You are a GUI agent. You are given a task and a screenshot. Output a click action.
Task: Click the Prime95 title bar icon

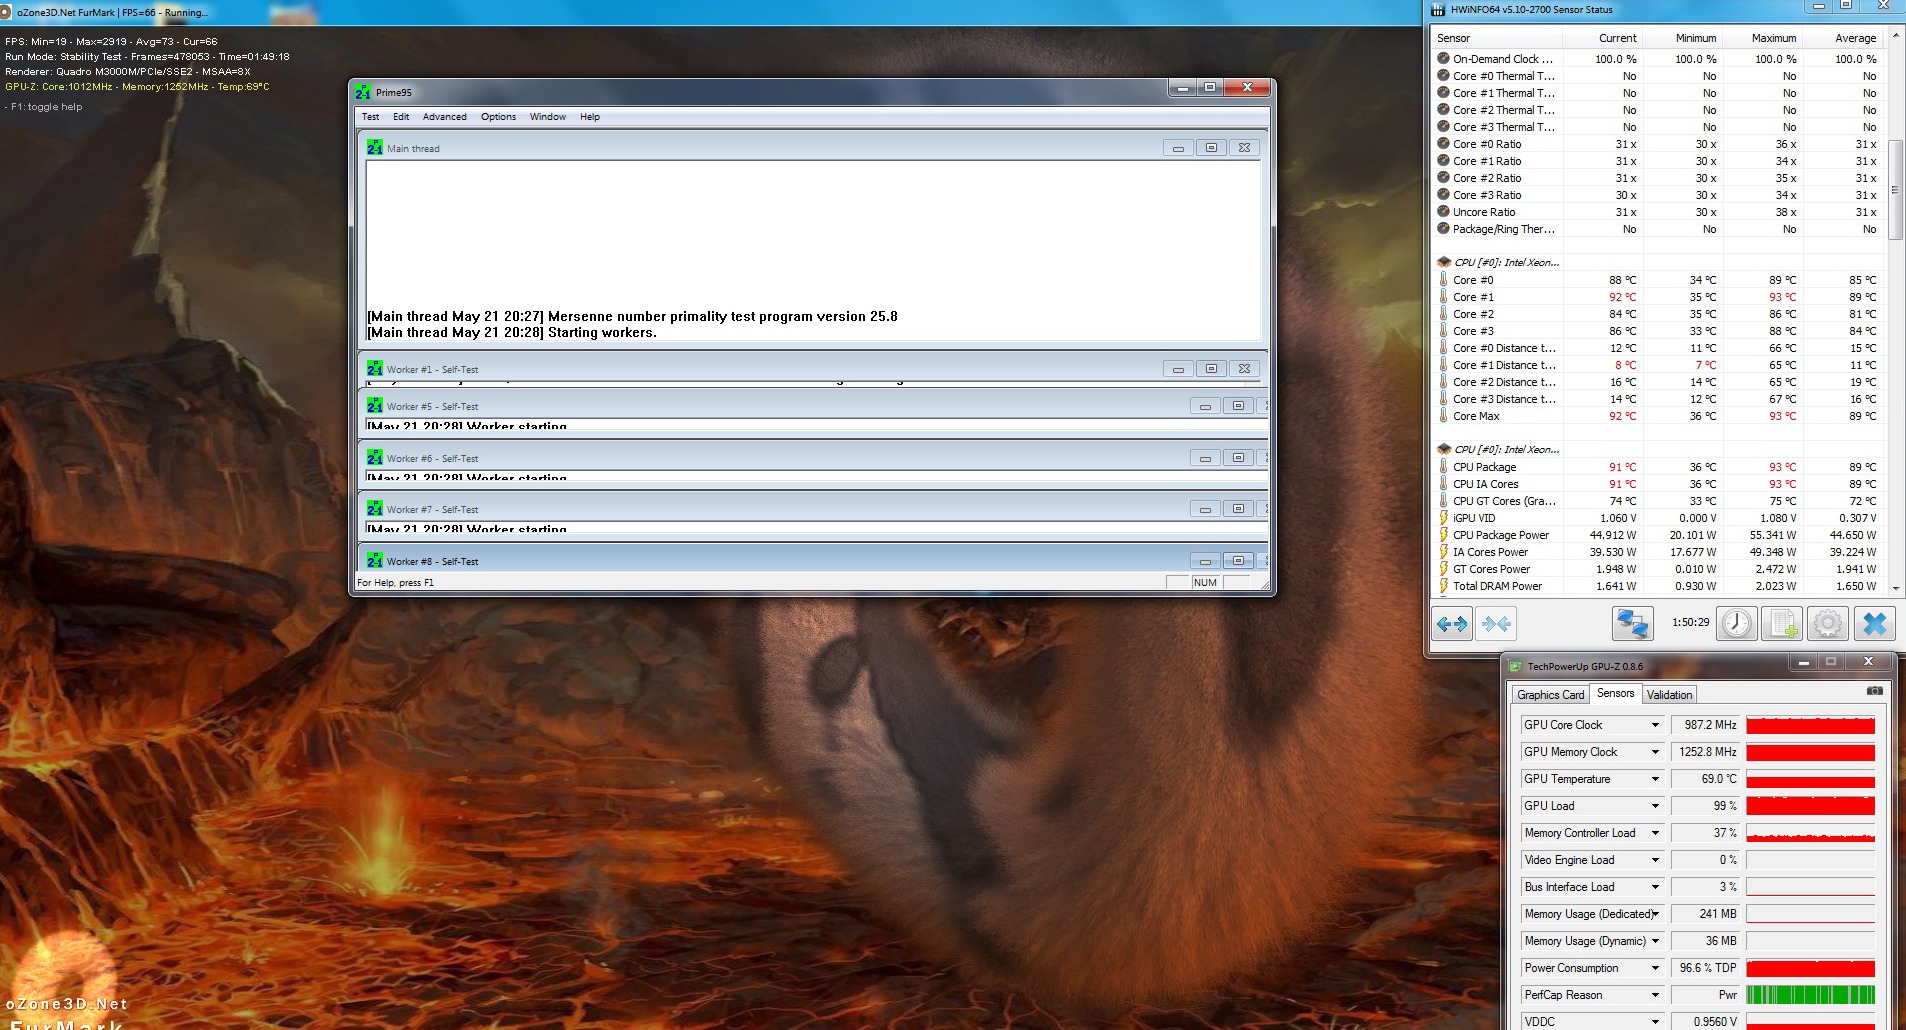point(362,92)
